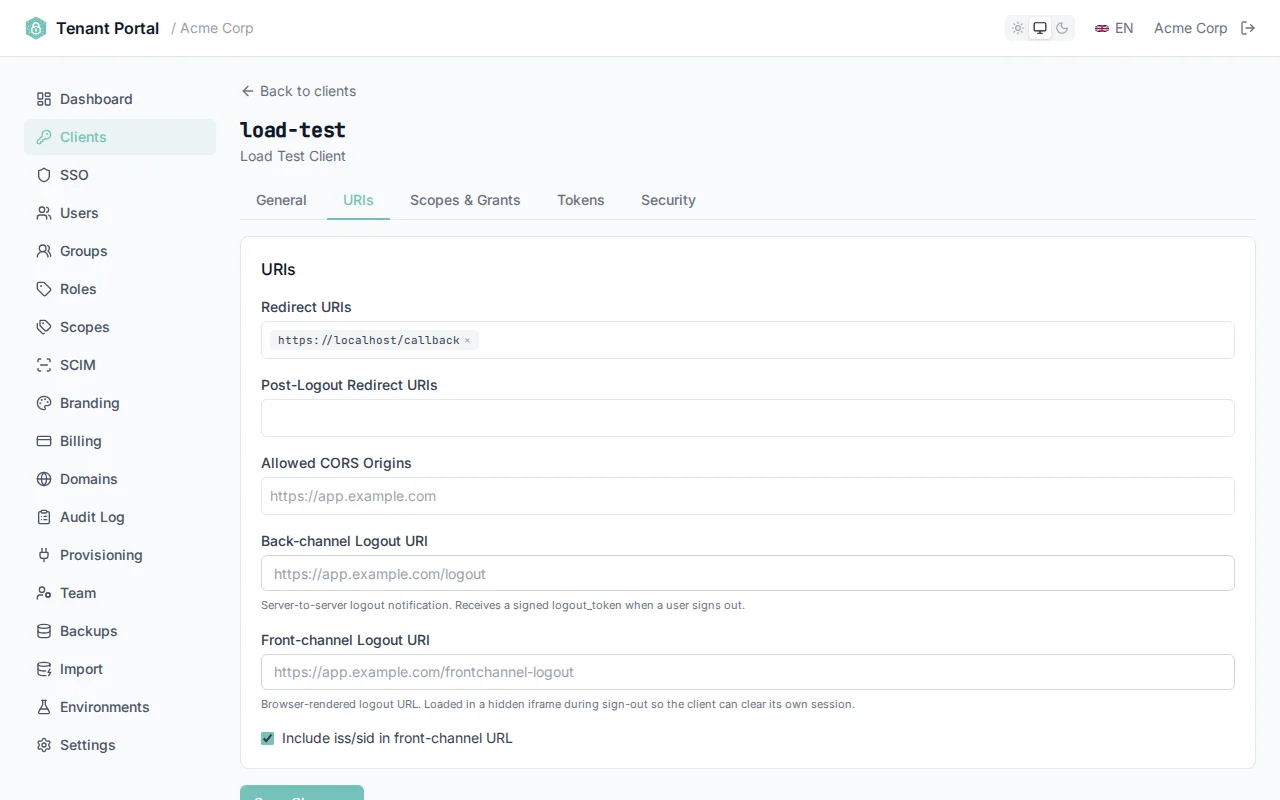Click the Allowed CORS Origins input
1280x800 pixels.
point(748,496)
